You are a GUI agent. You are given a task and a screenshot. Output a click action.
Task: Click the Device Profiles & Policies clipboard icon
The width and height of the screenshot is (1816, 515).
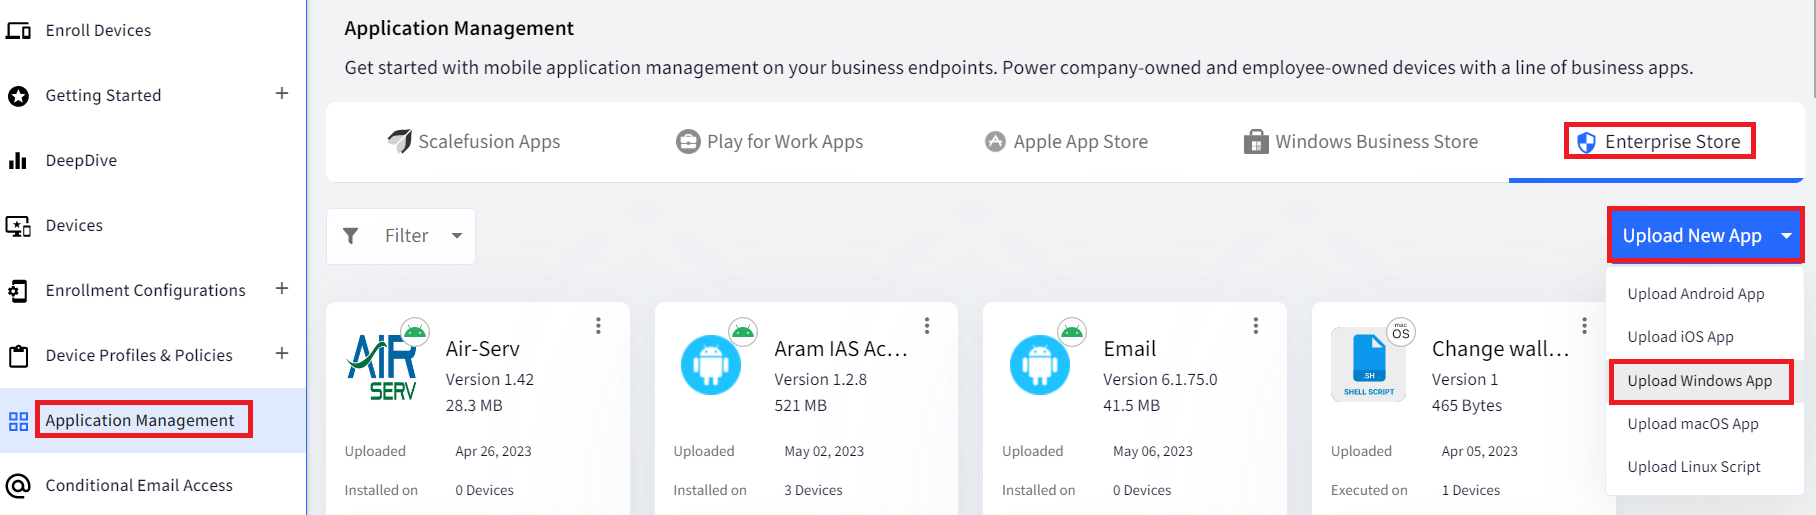[x=18, y=356]
